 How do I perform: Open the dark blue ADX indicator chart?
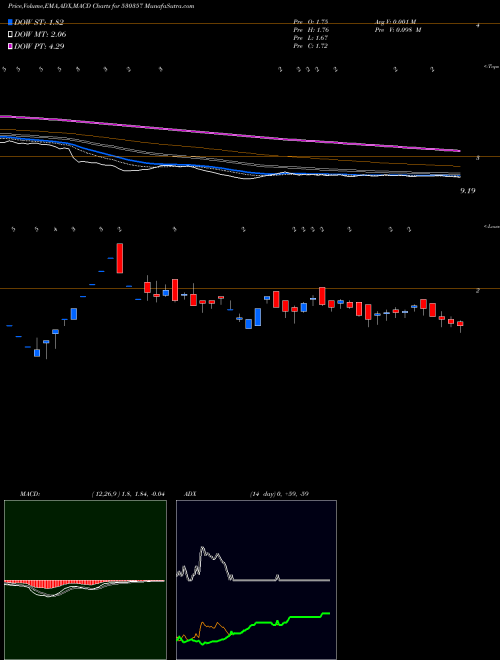click(256, 580)
